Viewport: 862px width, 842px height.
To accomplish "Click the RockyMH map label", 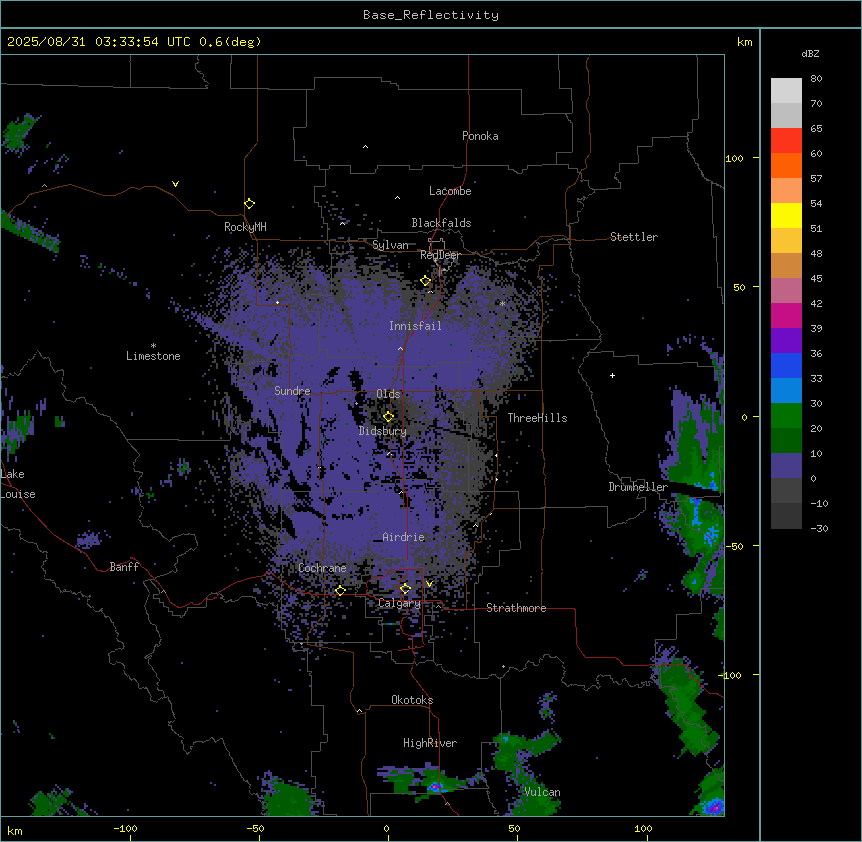I will (245, 226).
